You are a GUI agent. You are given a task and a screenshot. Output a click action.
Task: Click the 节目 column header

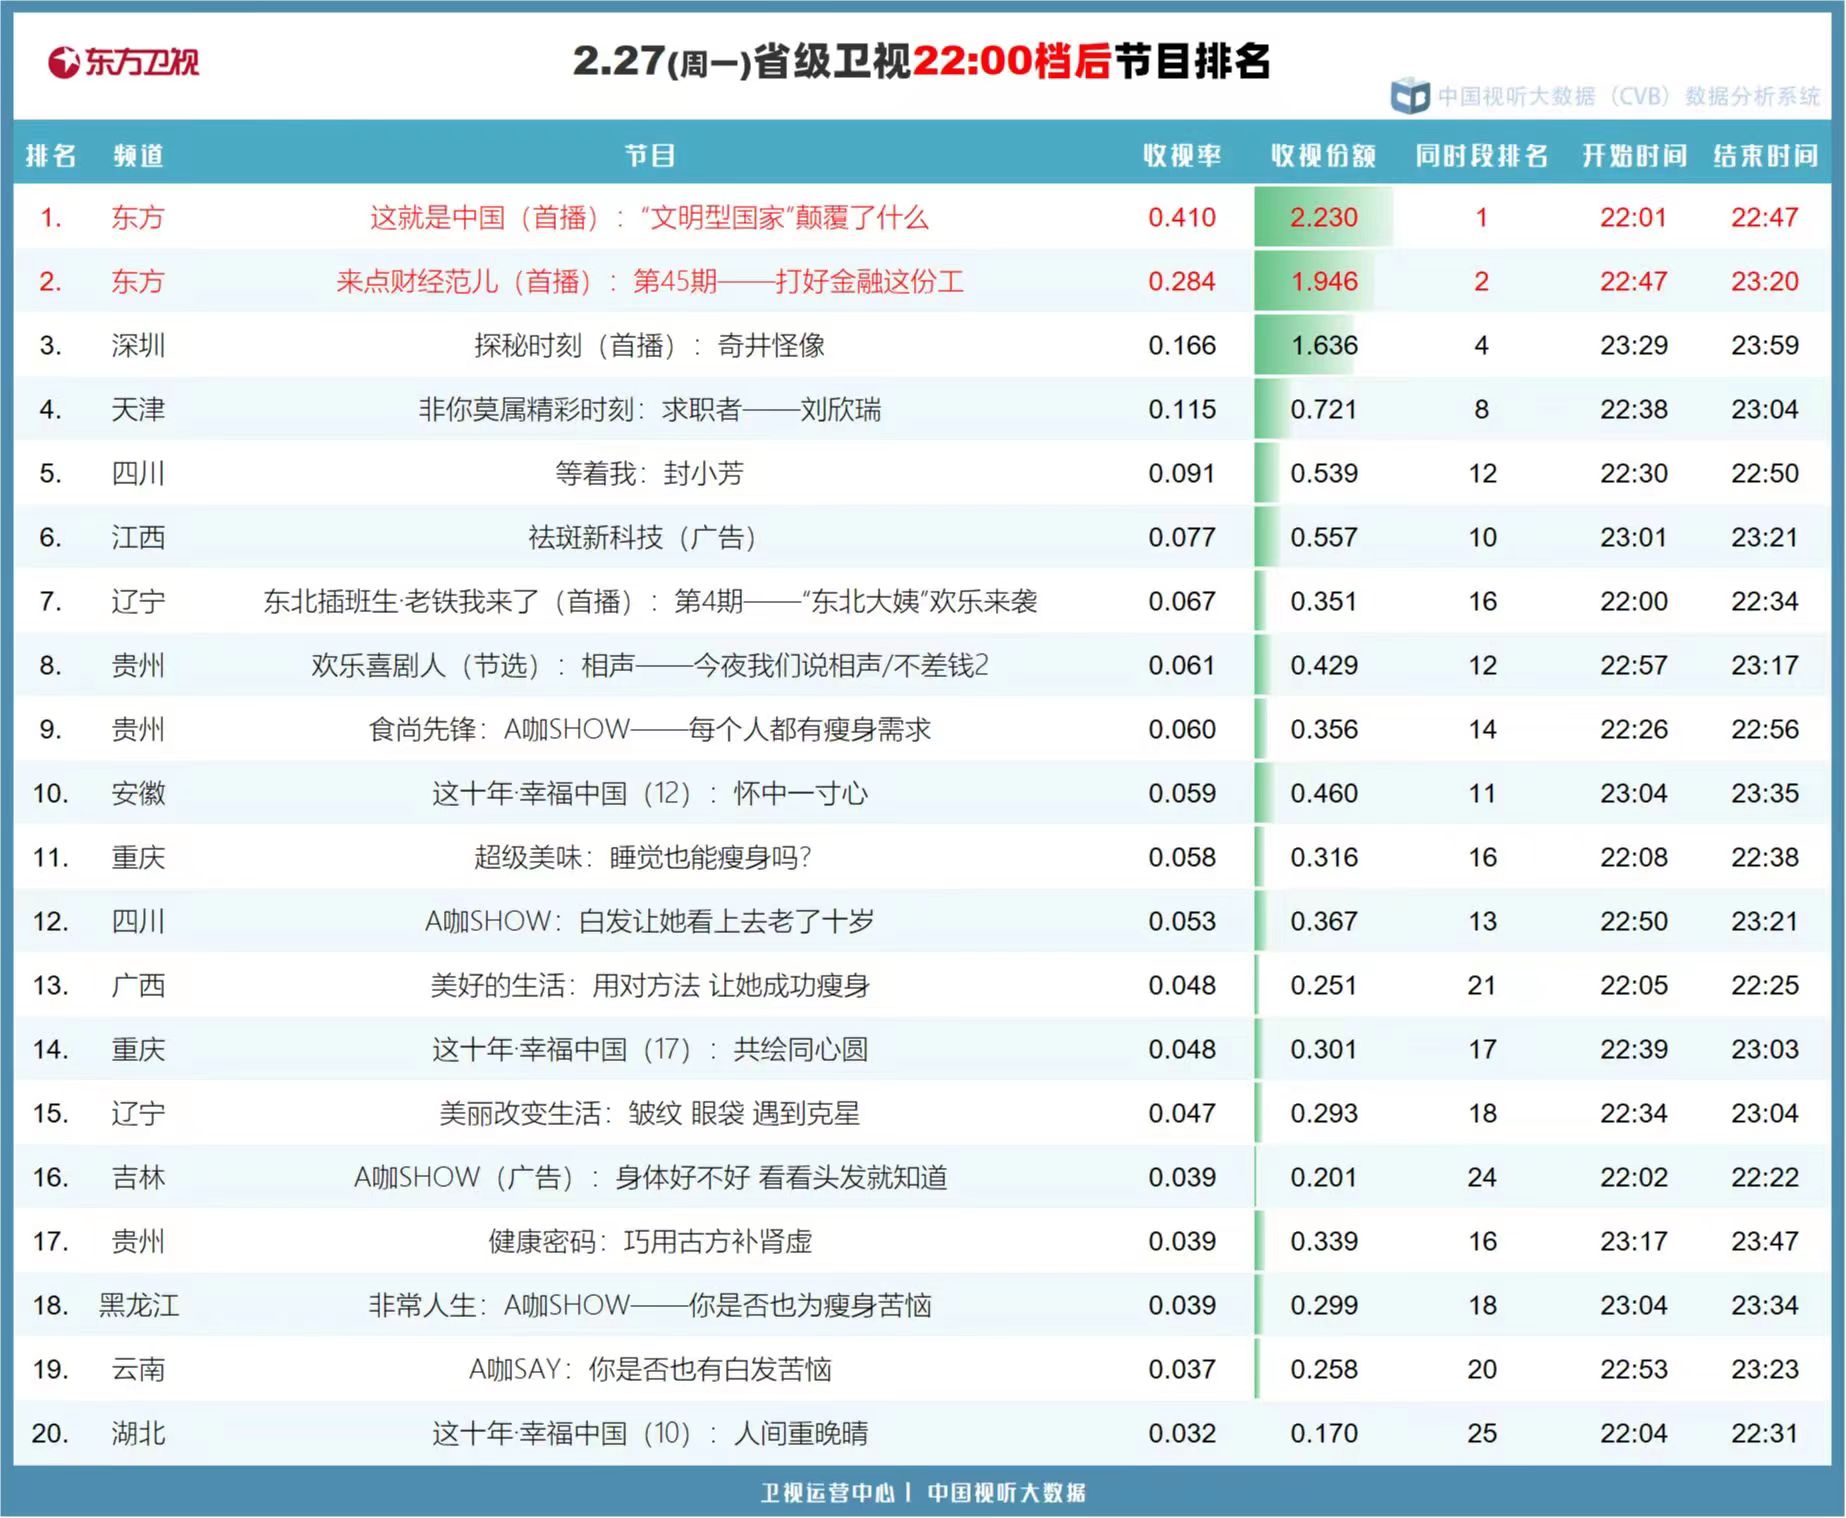coord(650,156)
